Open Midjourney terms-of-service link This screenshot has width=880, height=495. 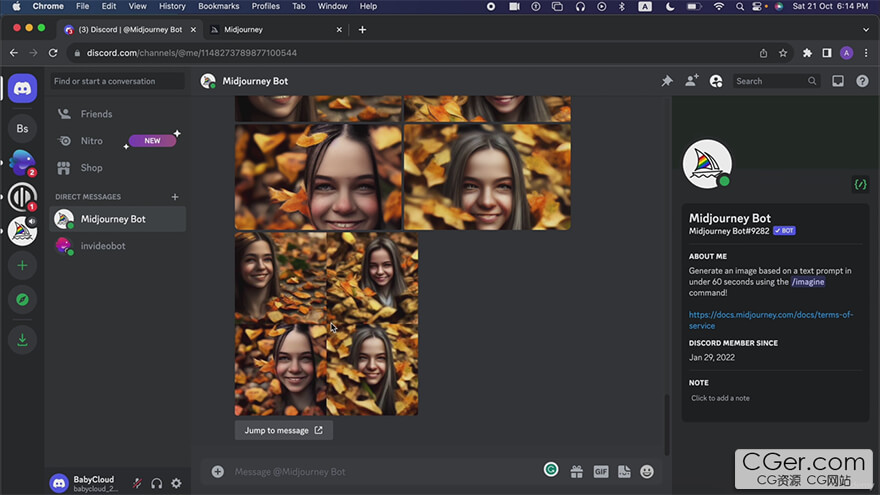pyautogui.click(x=771, y=320)
